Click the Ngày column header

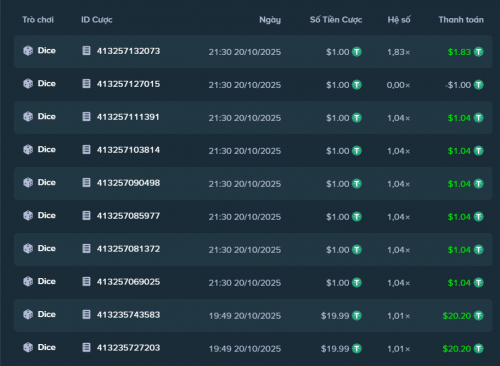click(x=270, y=20)
